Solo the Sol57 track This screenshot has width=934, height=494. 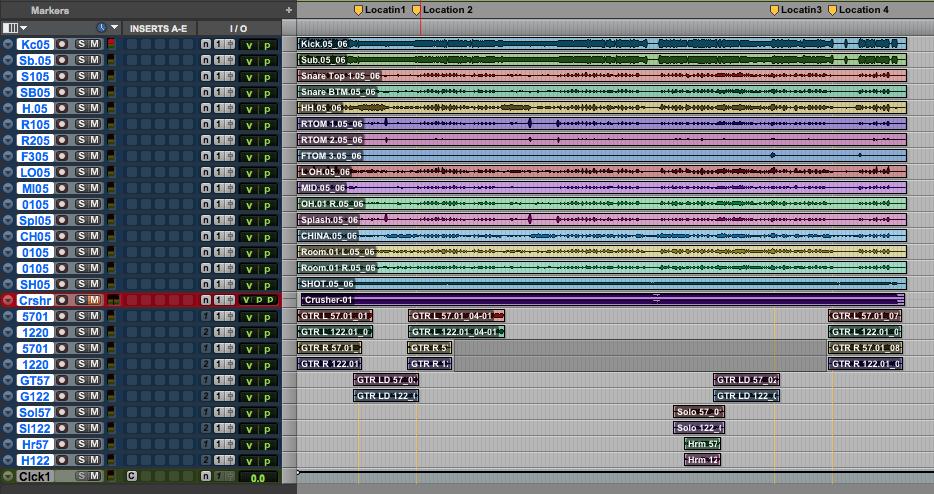pos(81,412)
